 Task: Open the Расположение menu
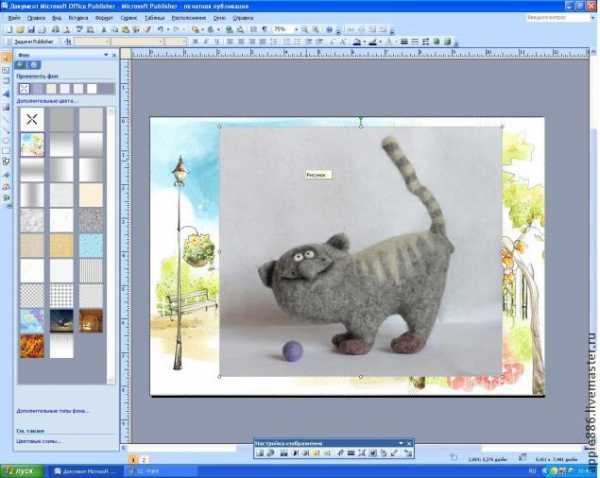(x=189, y=18)
